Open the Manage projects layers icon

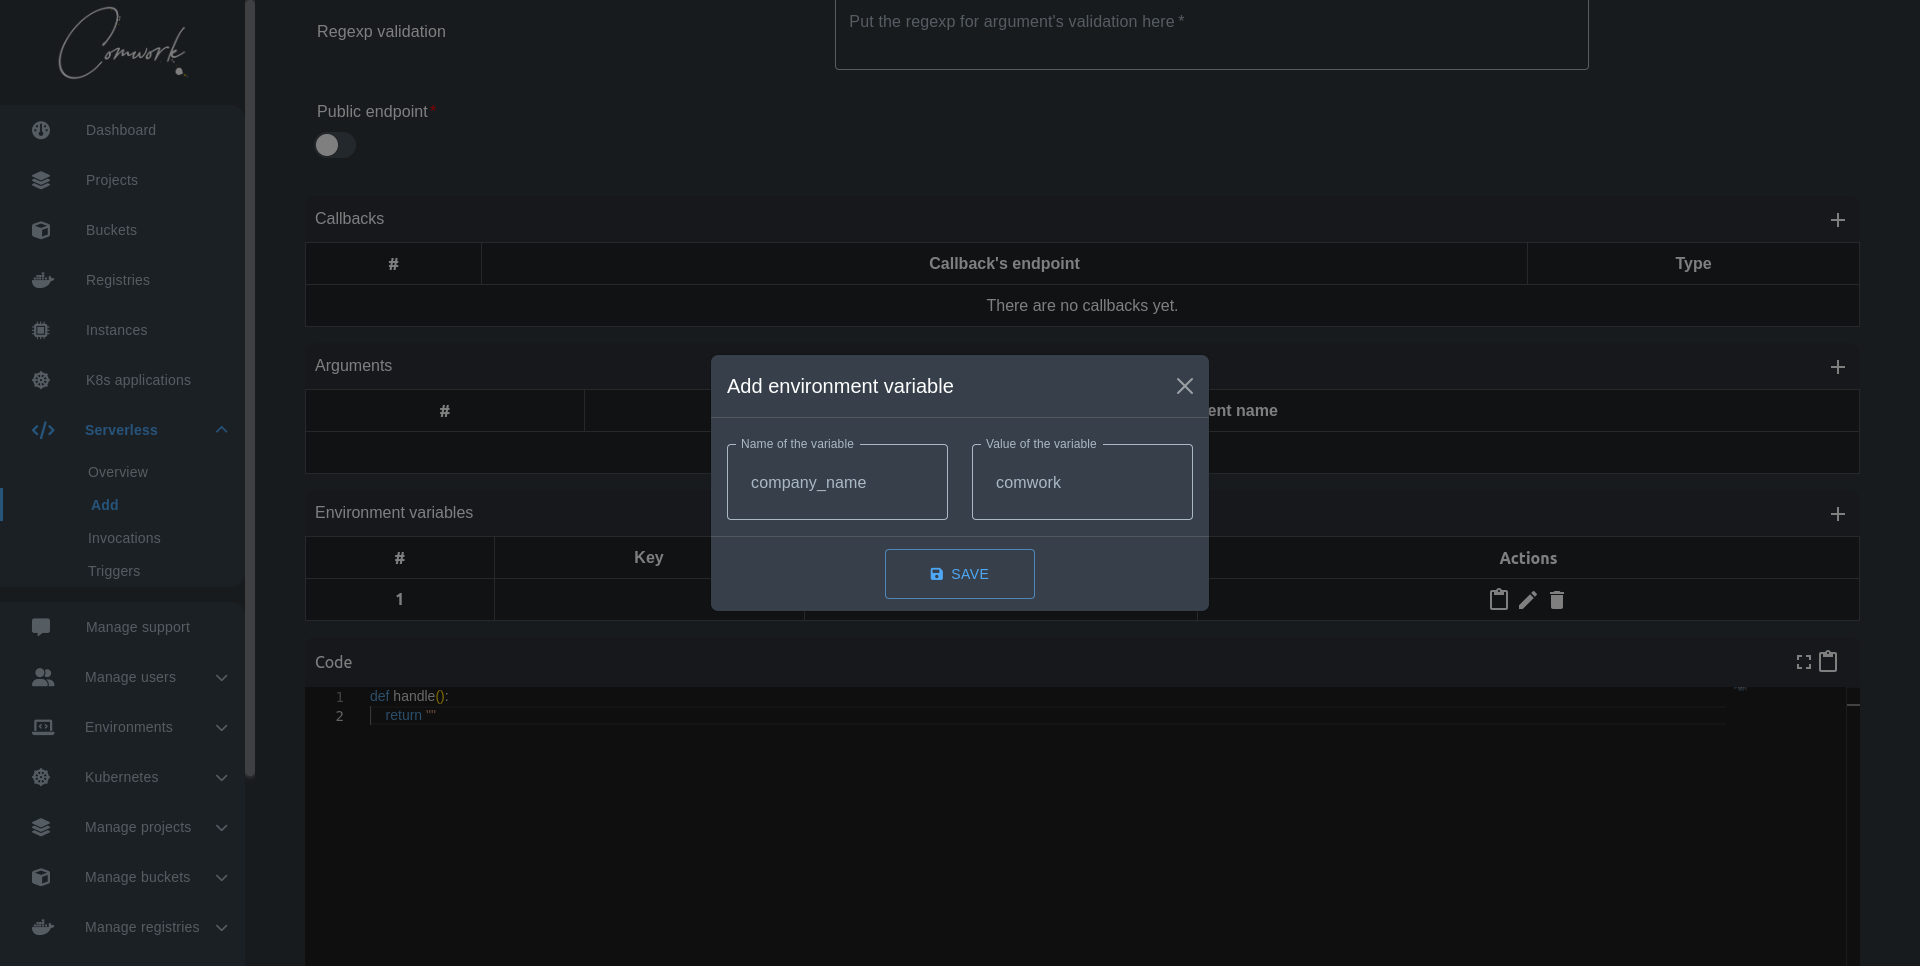click(x=41, y=827)
